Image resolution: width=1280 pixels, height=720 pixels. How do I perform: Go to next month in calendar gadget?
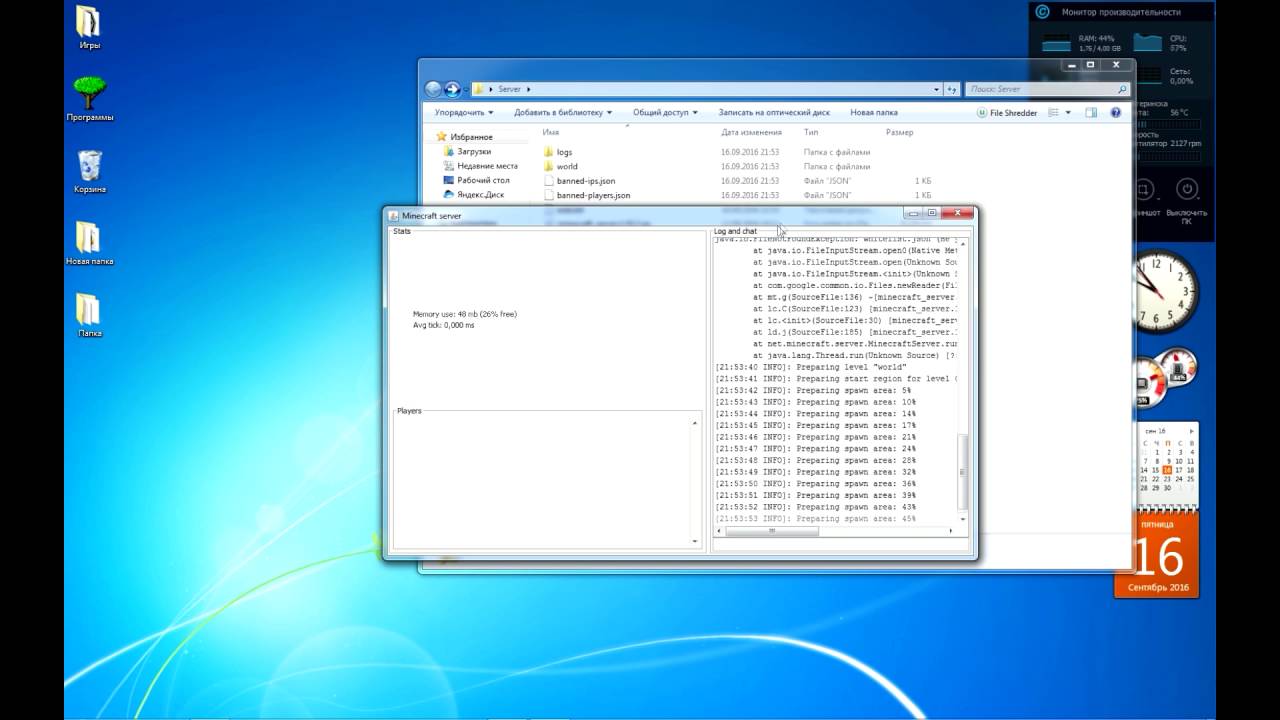[1191, 431]
